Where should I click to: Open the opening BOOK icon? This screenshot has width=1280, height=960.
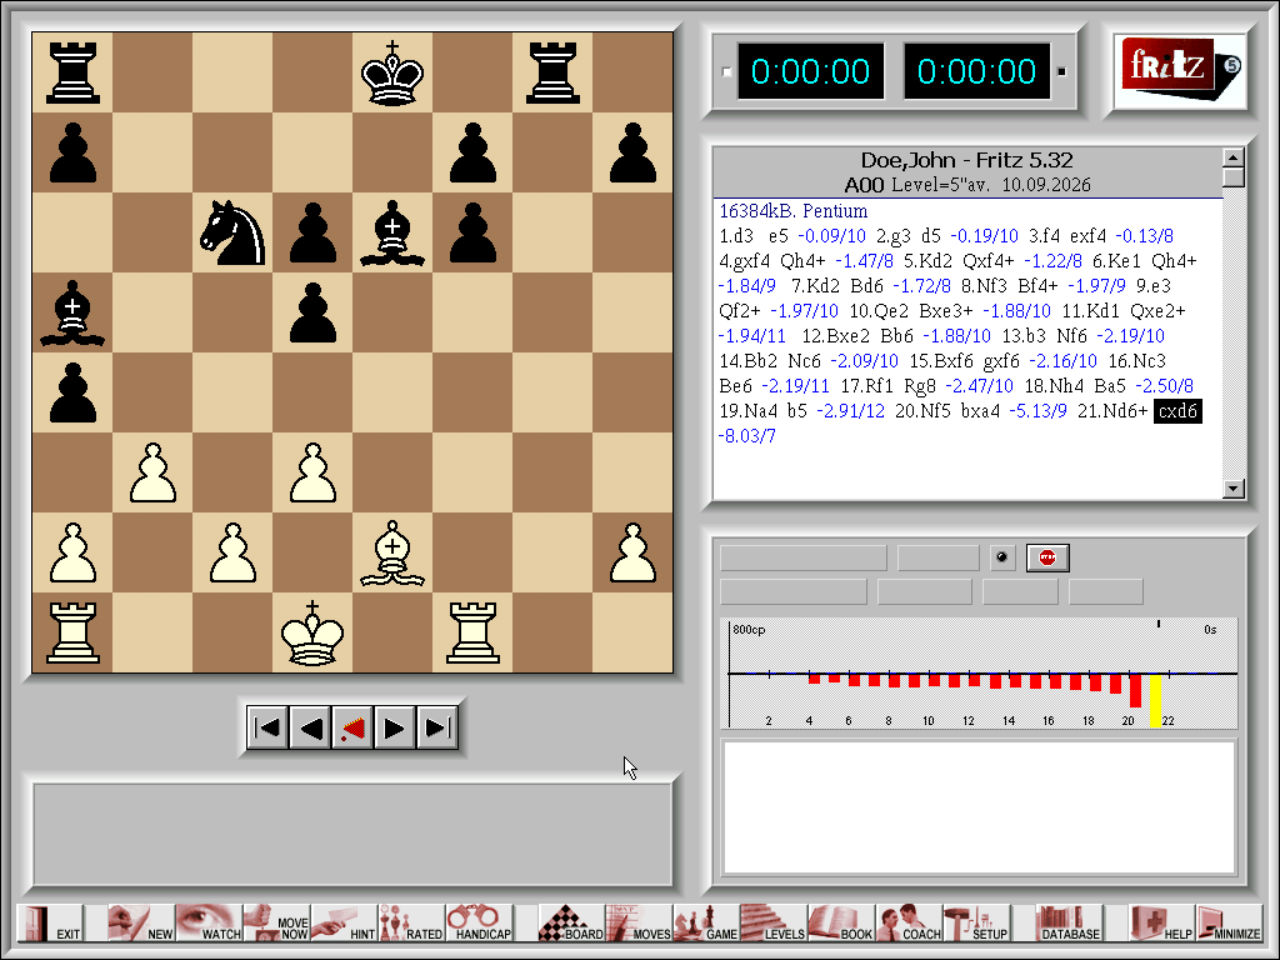[x=841, y=923]
